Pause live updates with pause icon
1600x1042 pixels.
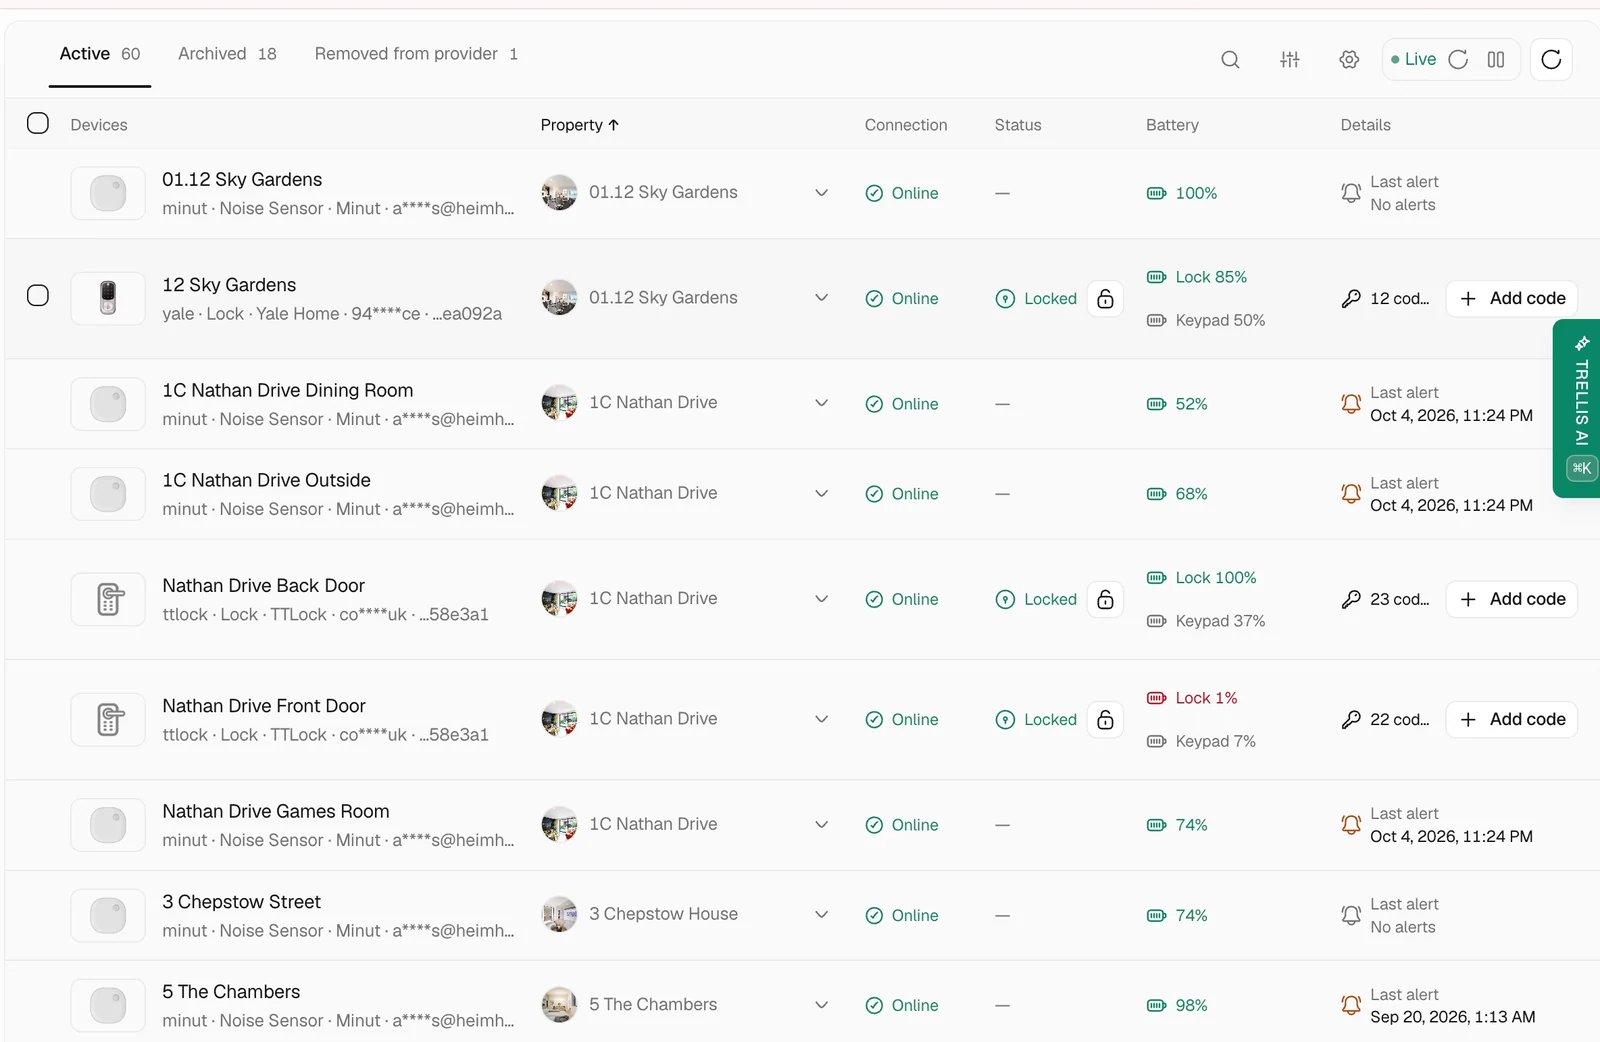[1496, 60]
